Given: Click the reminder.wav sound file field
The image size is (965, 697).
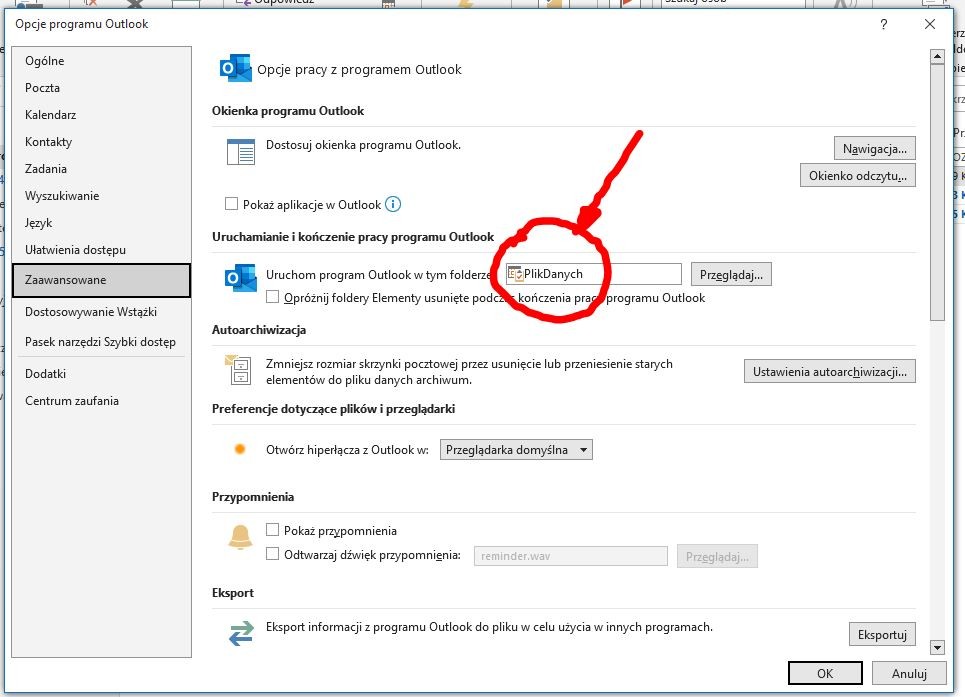Looking at the screenshot, I should 571,556.
